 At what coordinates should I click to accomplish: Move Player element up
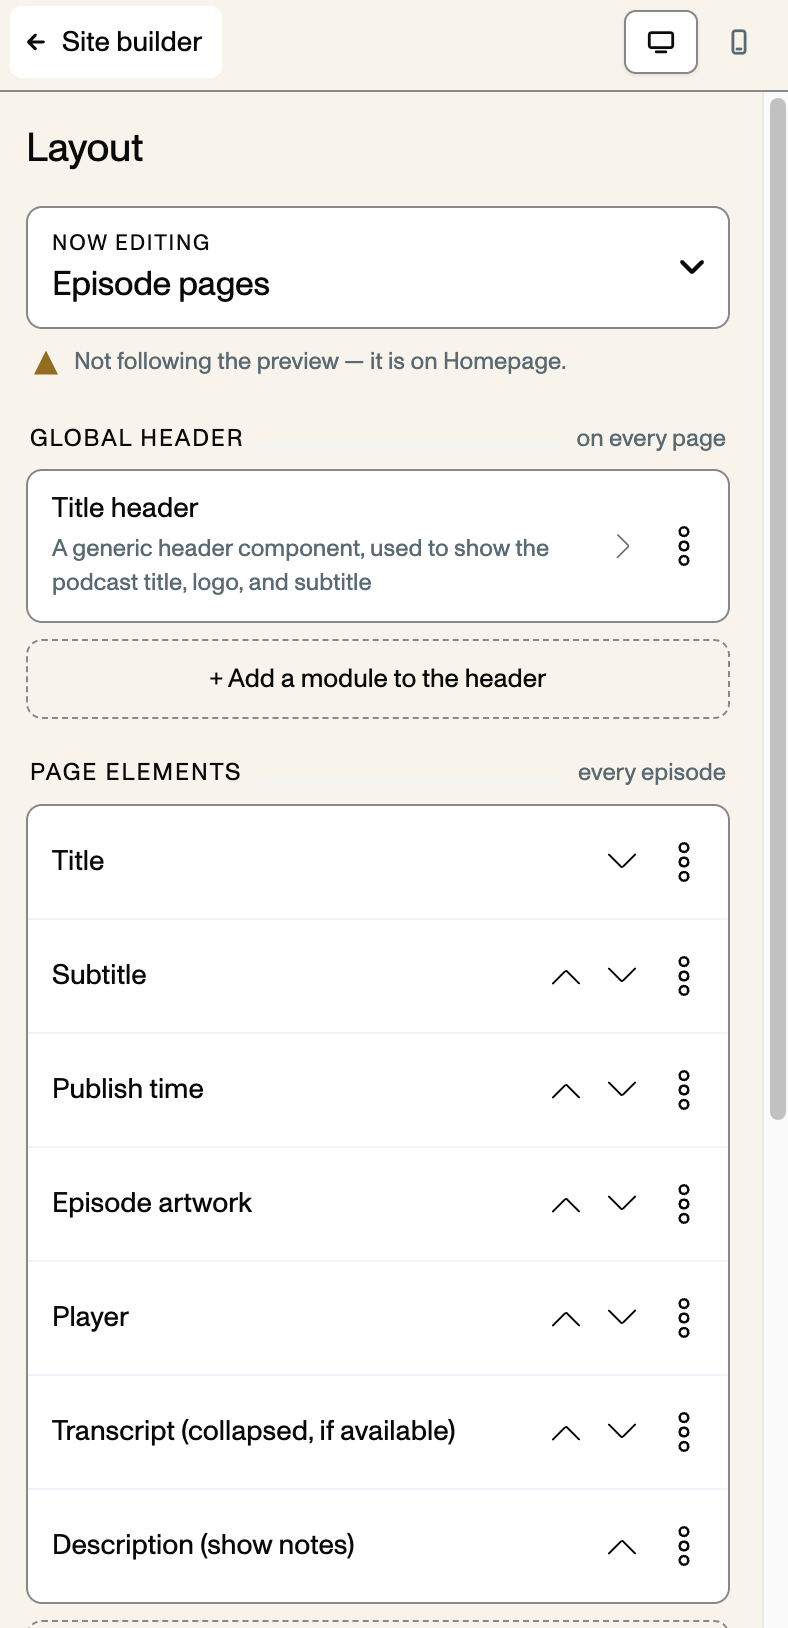[x=566, y=1318]
